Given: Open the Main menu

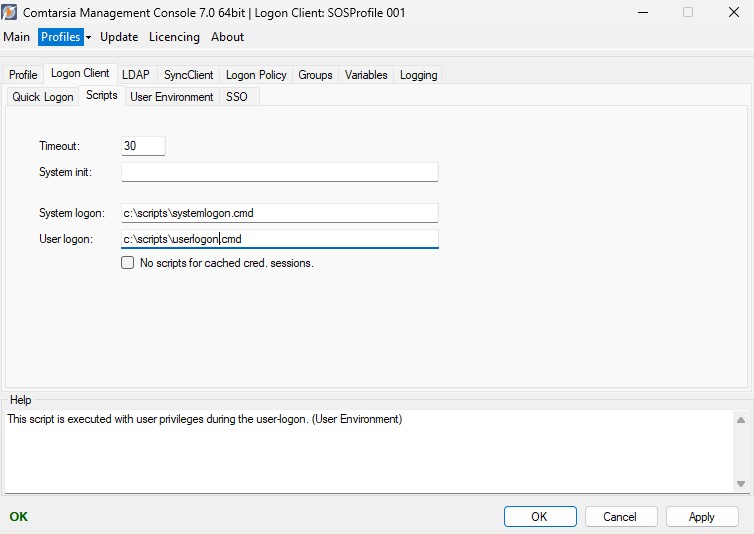Looking at the screenshot, I should [16, 37].
